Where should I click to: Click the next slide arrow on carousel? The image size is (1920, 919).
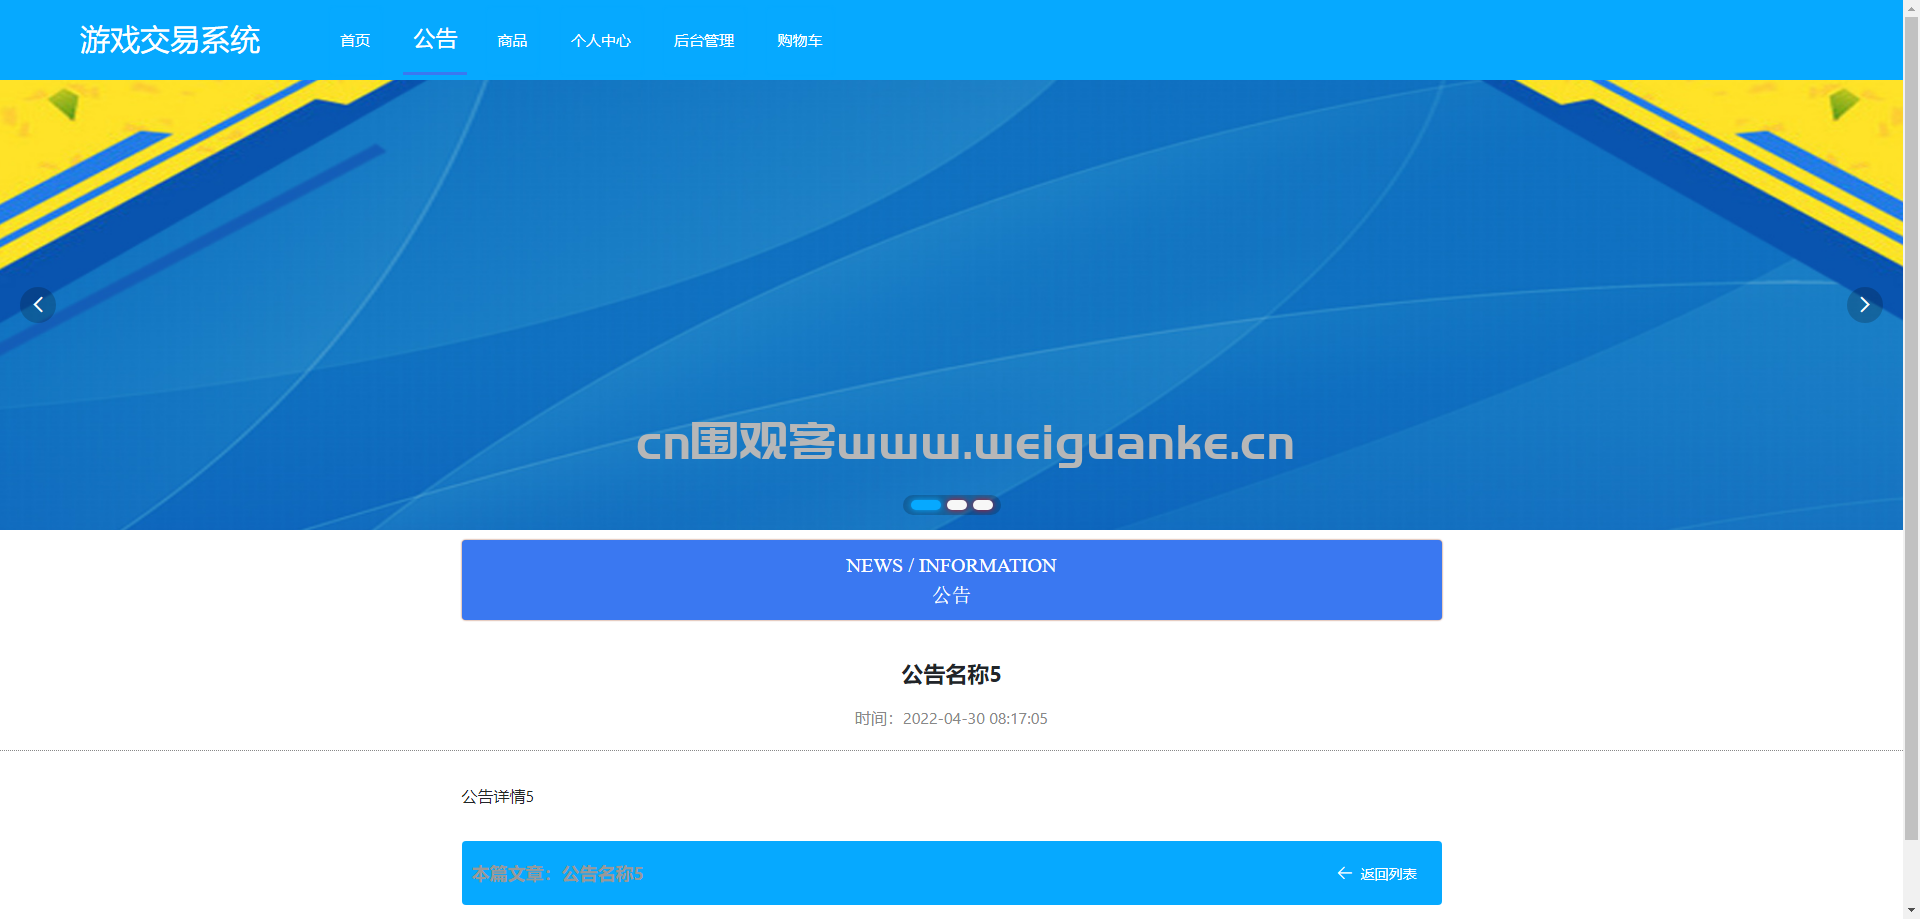click(x=1864, y=305)
